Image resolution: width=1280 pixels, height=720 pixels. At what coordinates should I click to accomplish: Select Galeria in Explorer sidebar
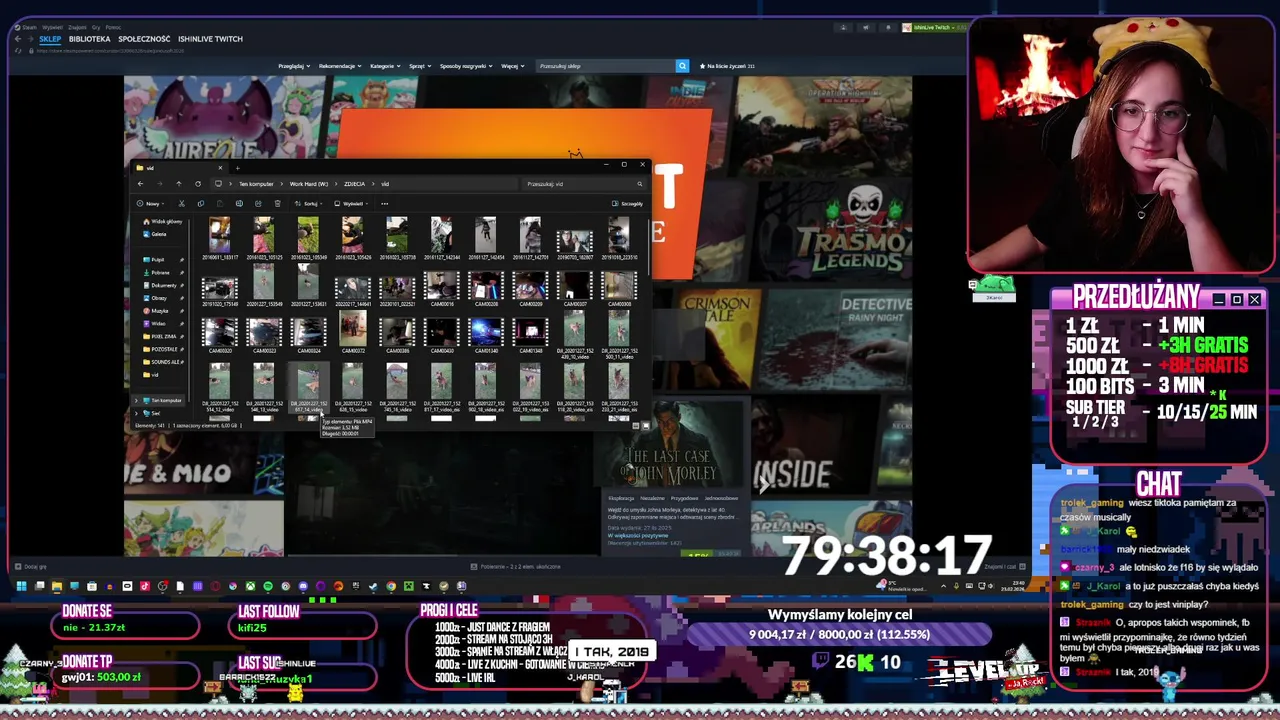pos(155,234)
